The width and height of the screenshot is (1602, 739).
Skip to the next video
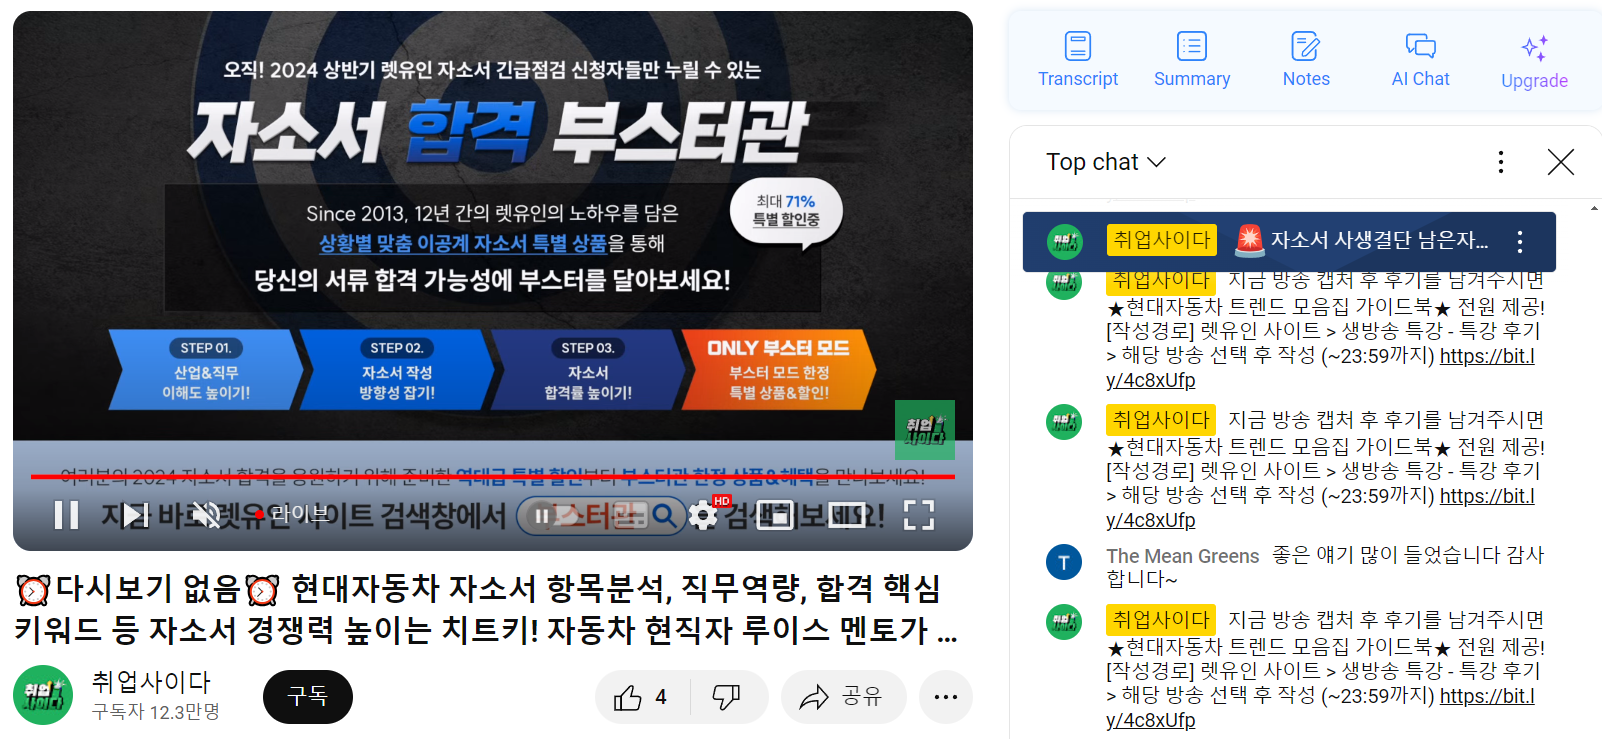click(135, 515)
